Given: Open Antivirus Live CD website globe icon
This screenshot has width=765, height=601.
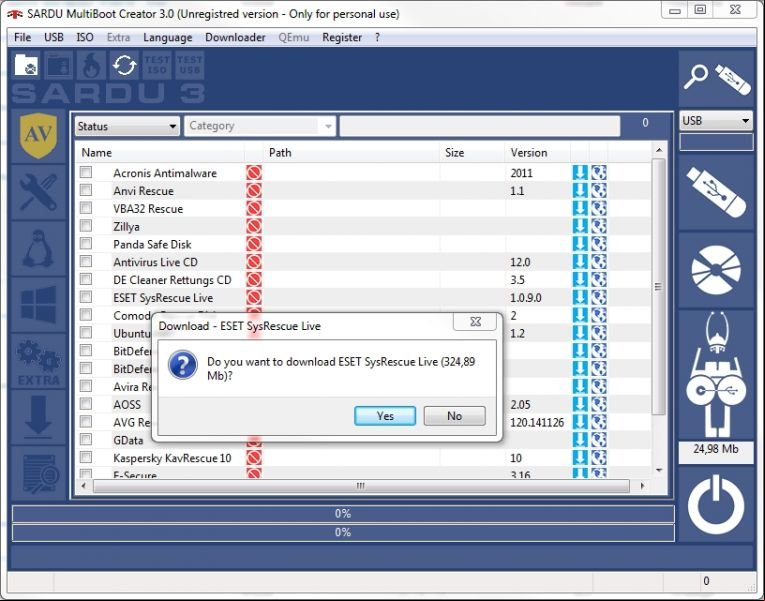Looking at the screenshot, I should (x=599, y=262).
